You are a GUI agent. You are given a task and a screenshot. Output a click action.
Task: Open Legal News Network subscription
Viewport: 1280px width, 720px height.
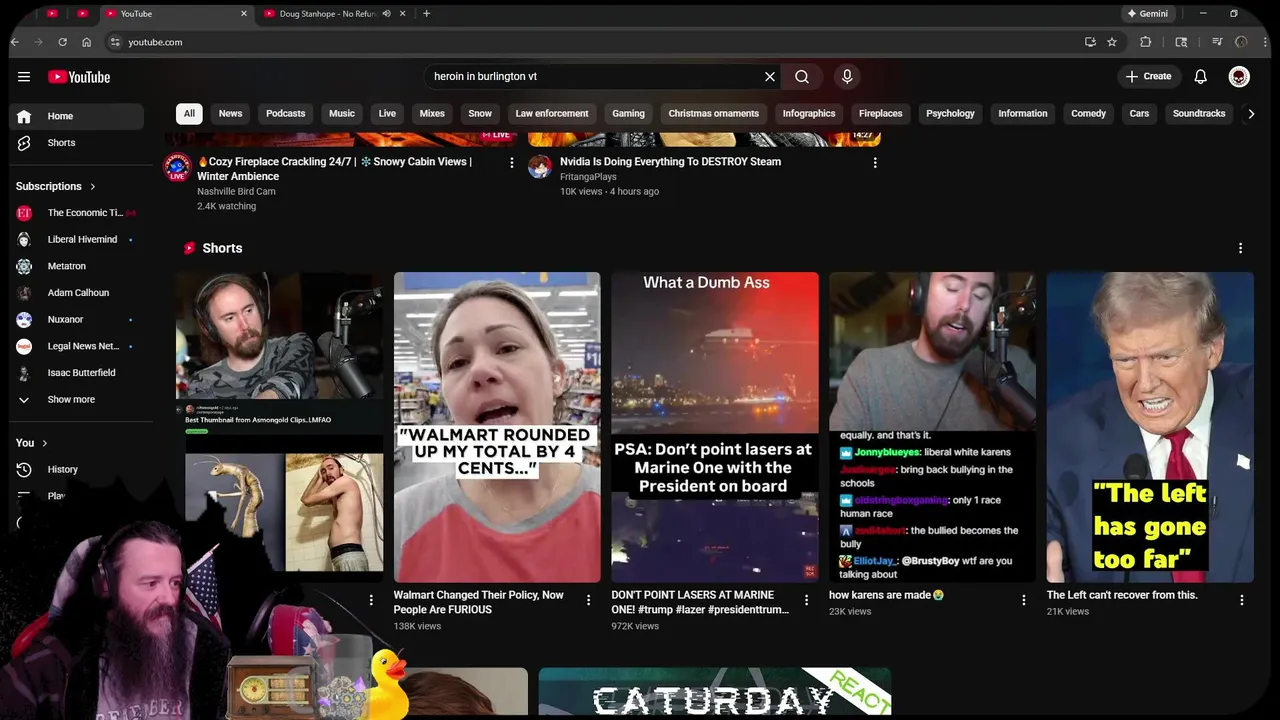[77, 346]
